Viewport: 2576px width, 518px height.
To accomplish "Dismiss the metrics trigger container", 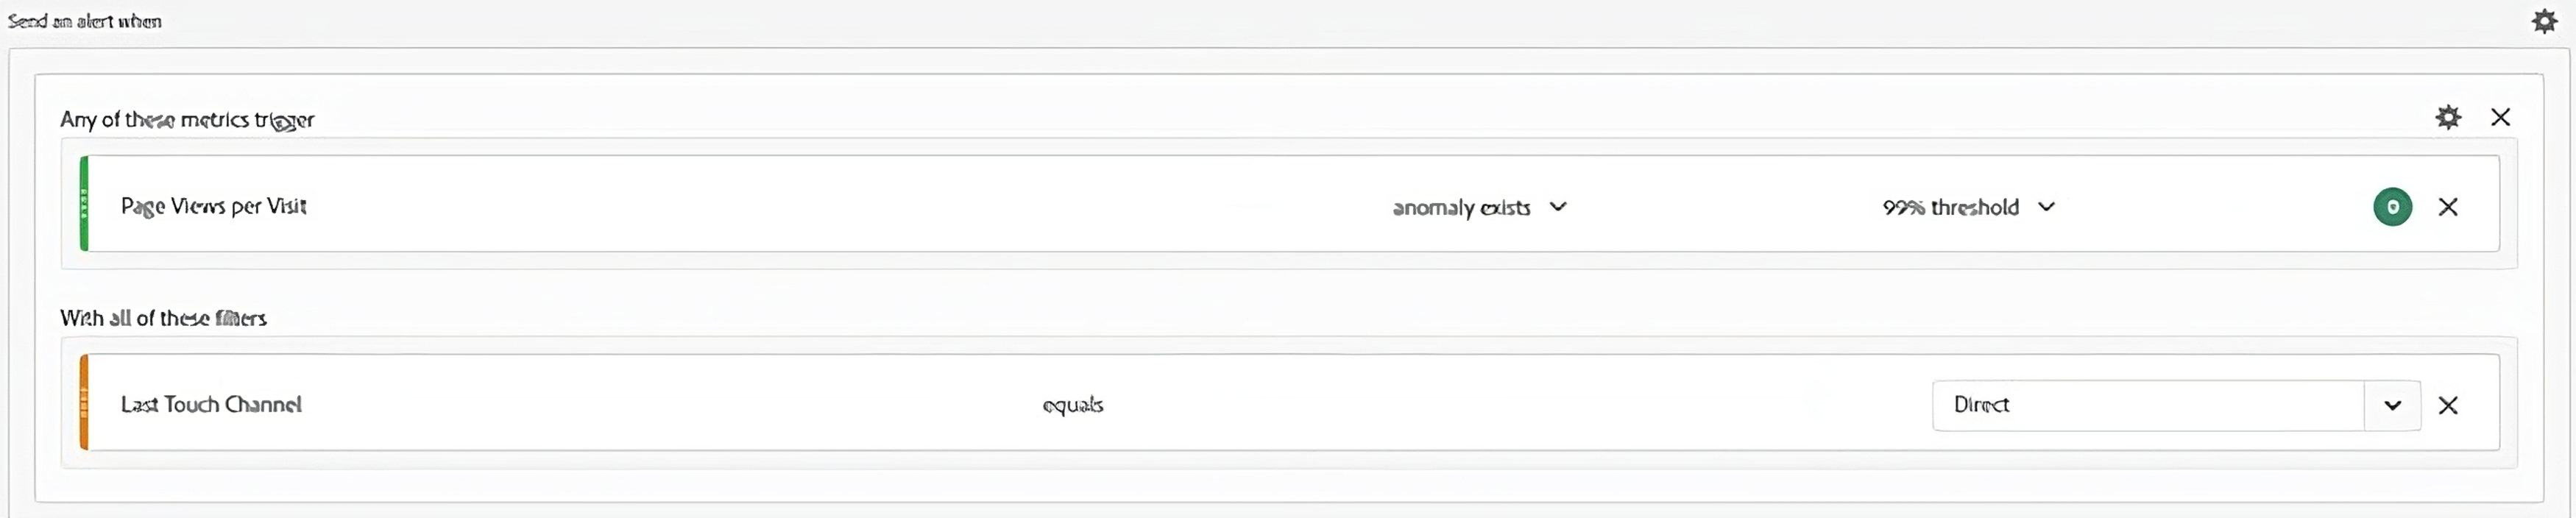I will tap(2501, 117).
